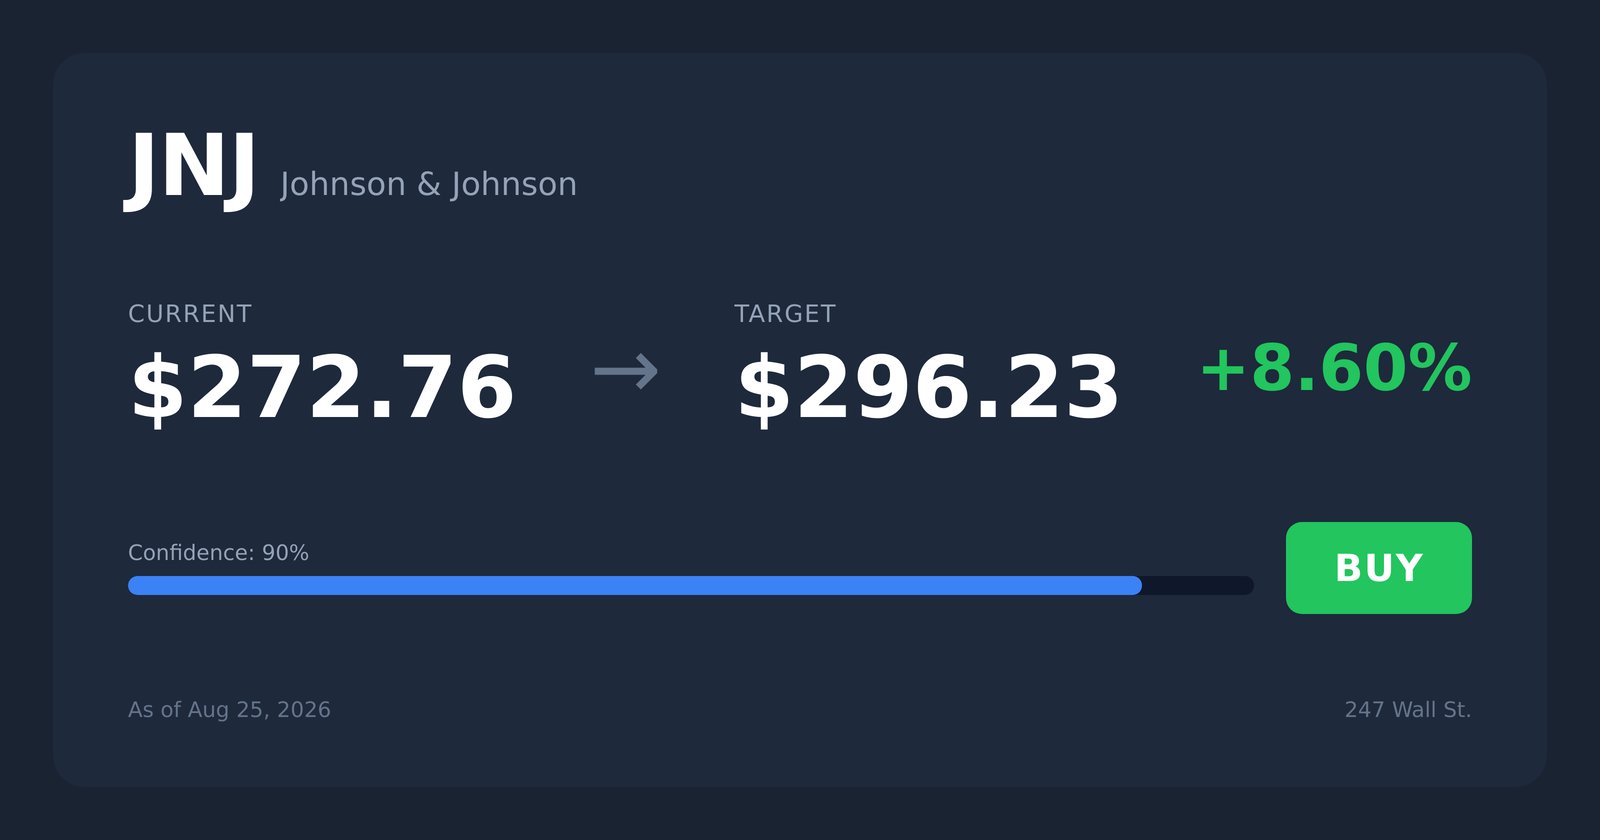
Task: Select the target price $296.23
Action: pyautogui.click(x=928, y=389)
